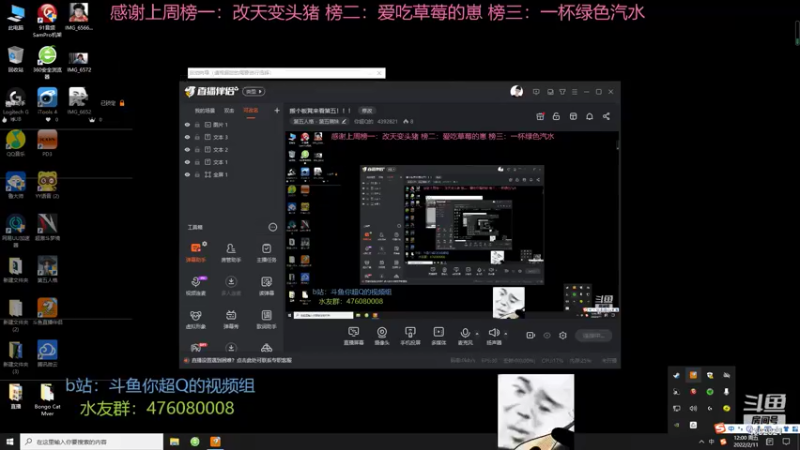
Task: Hide the 图片 1 layer
Action: point(187,124)
